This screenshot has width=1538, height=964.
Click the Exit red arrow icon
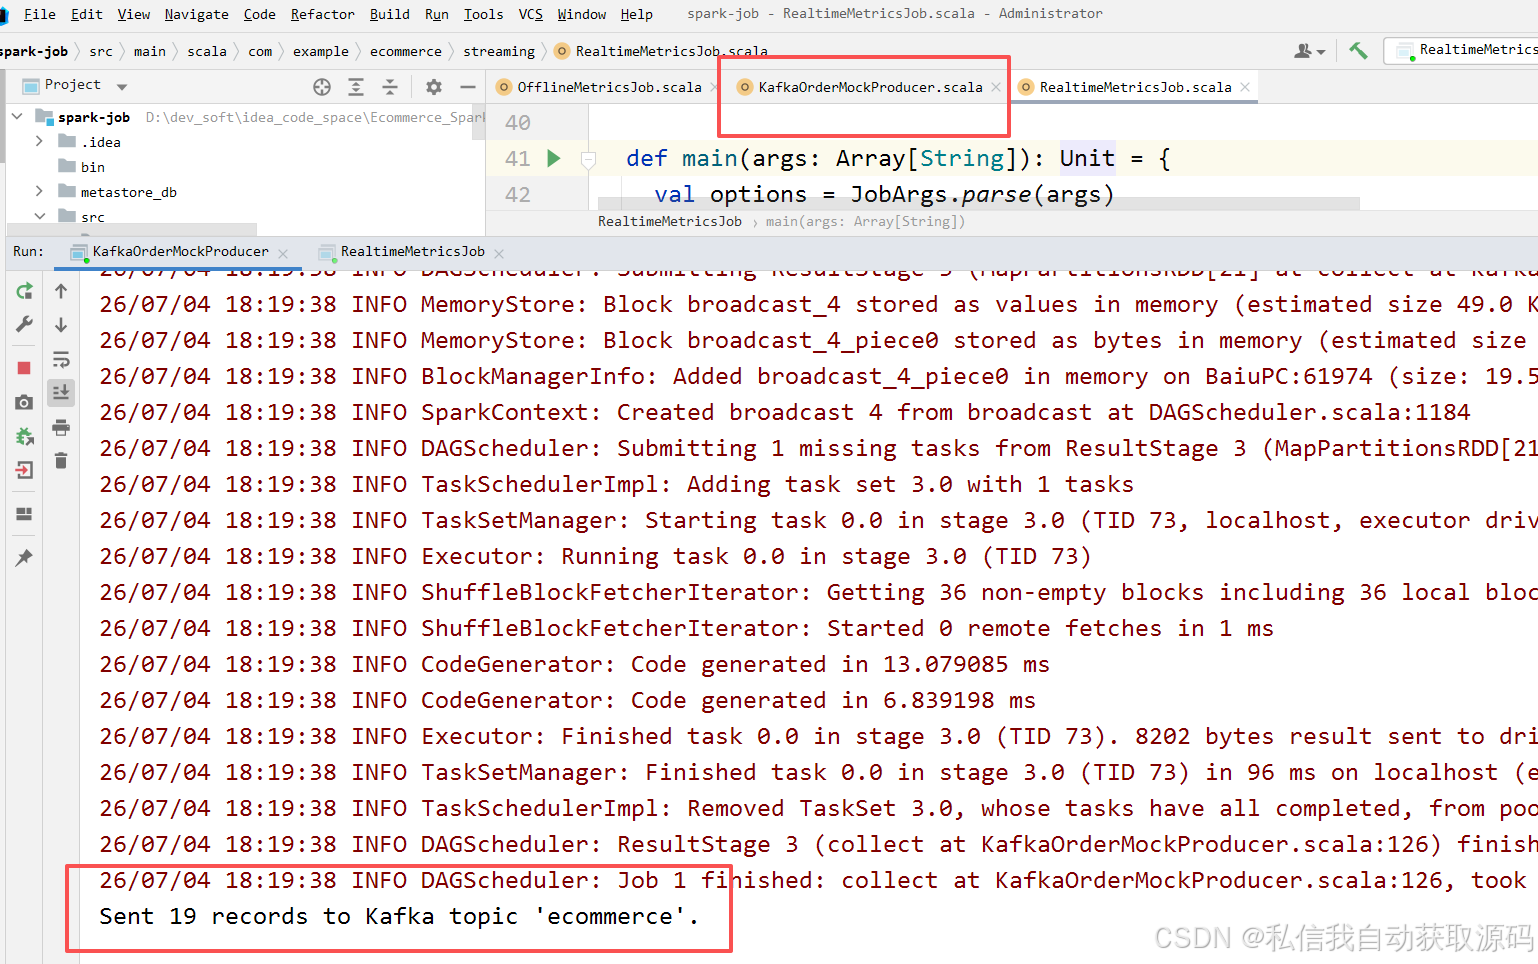pyautogui.click(x=24, y=470)
